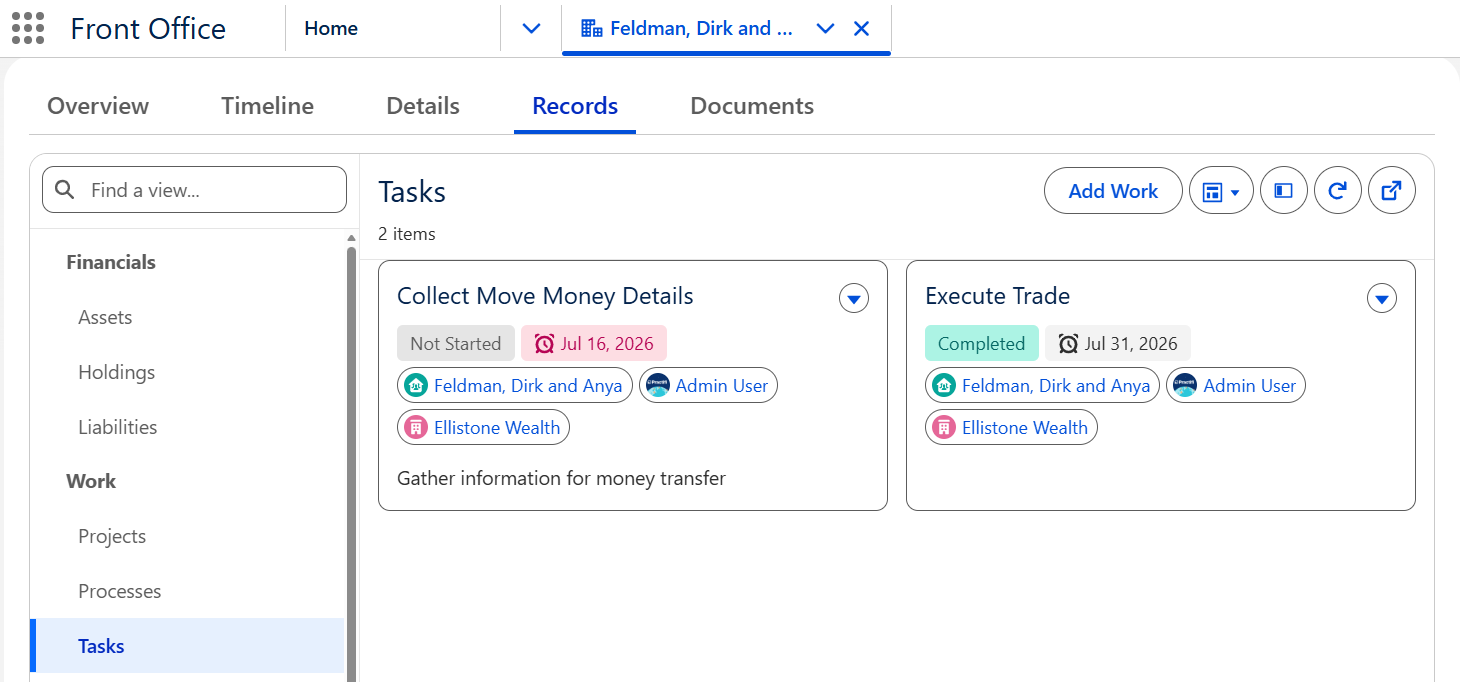Open Ellistone Wealth in Collect Move Money card
Viewport: 1460px width, 682px height.
(497, 428)
